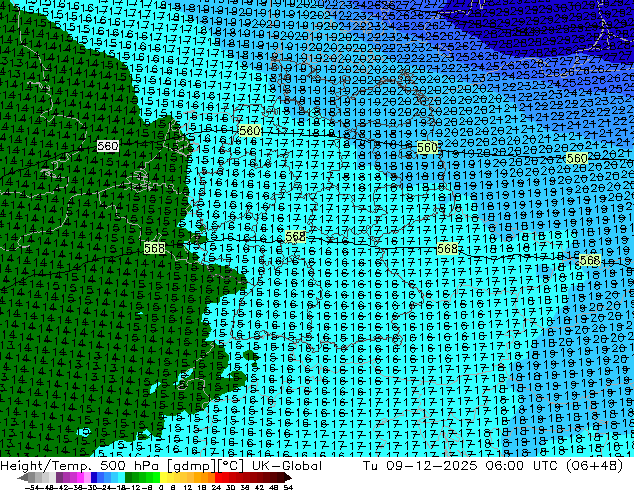Screen dimensions: 634x490
Task: Click the 'Height/Temp. 500 hPa' title text
Action: [80, 465]
